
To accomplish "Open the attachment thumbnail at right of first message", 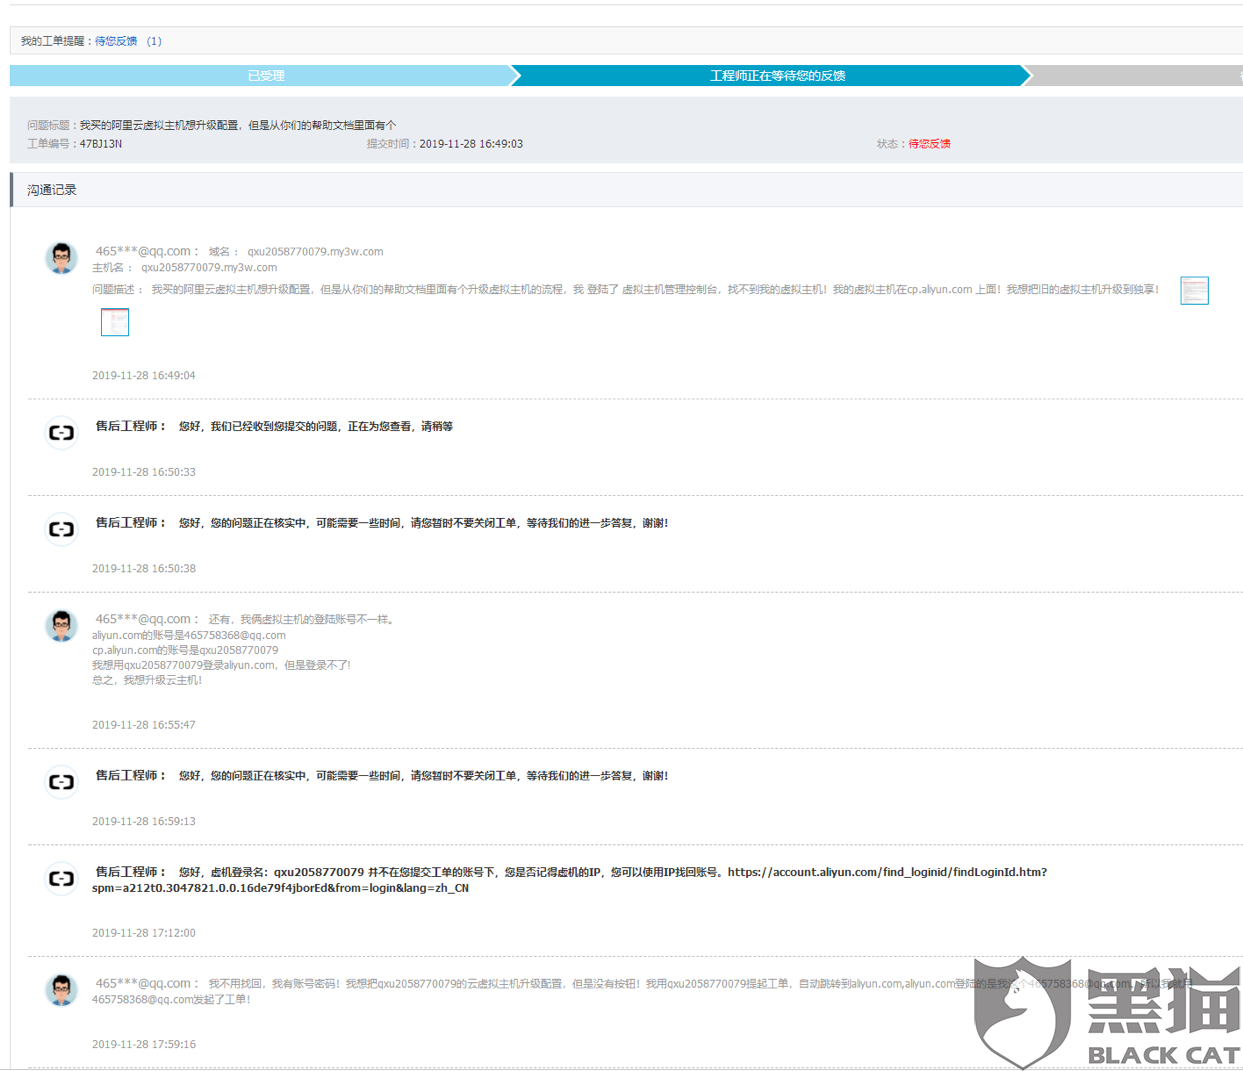I will click(x=1194, y=291).
